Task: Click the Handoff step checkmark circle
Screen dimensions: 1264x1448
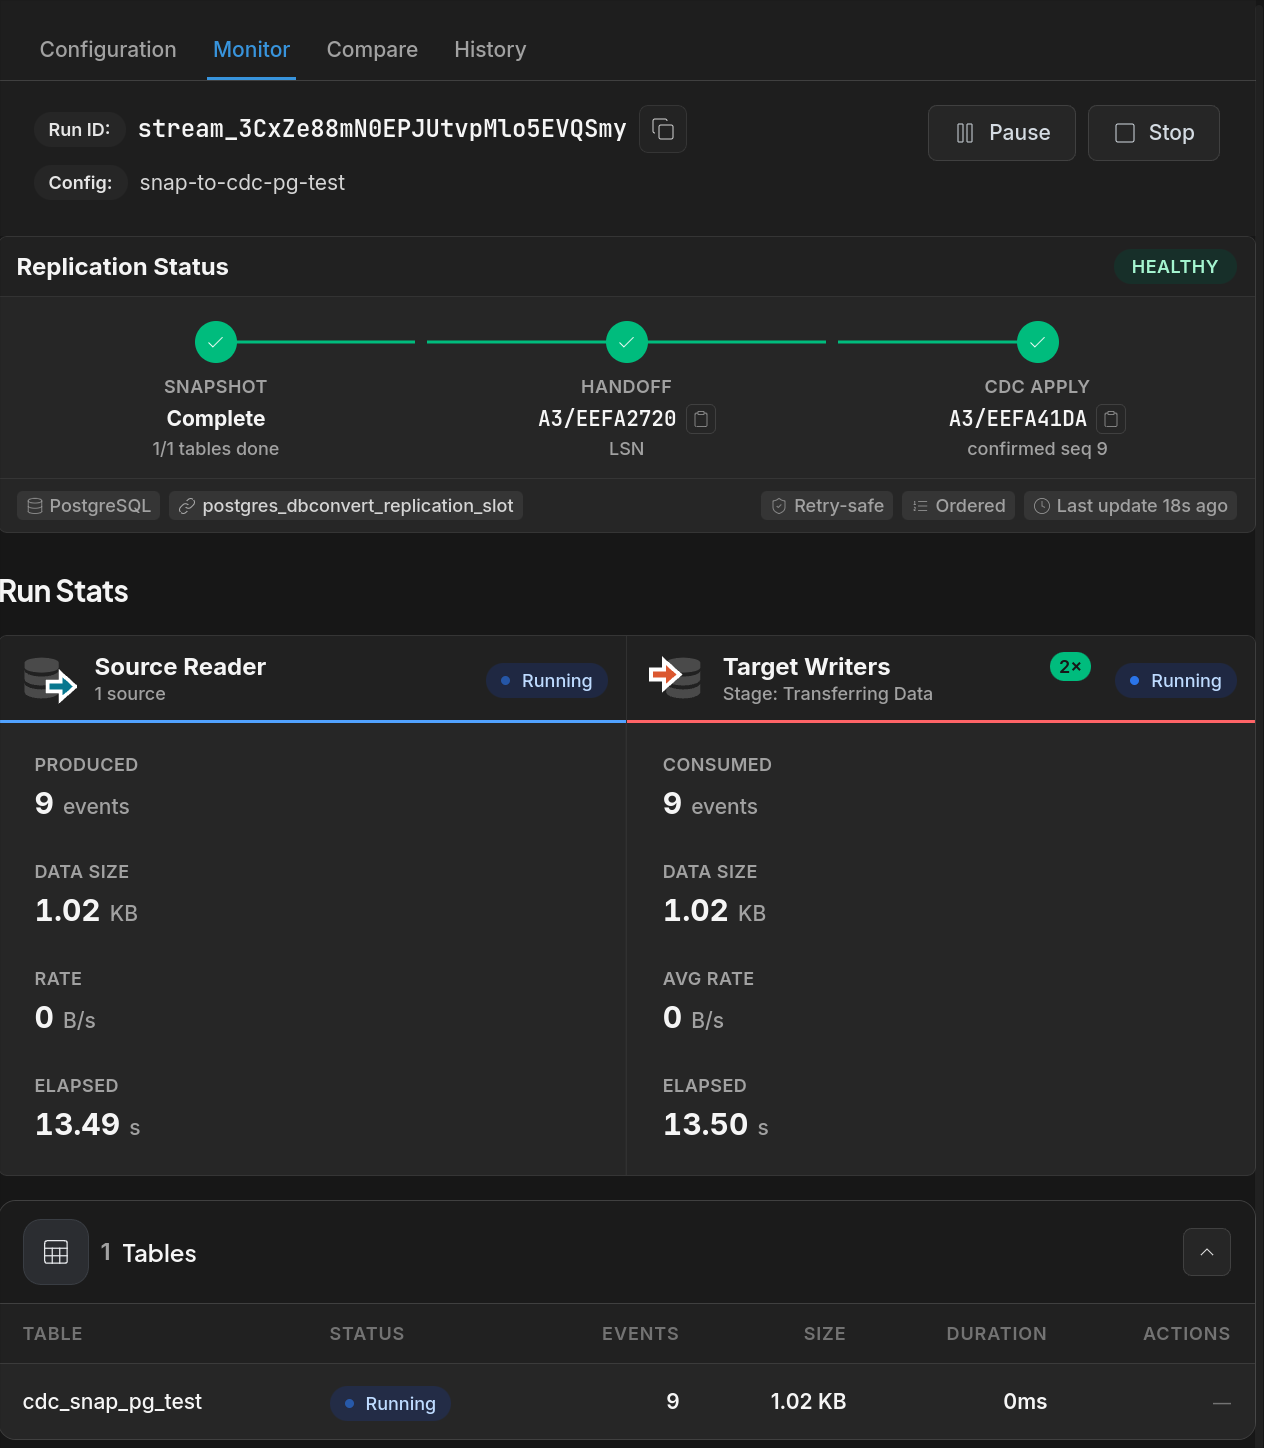Action: 627,342
